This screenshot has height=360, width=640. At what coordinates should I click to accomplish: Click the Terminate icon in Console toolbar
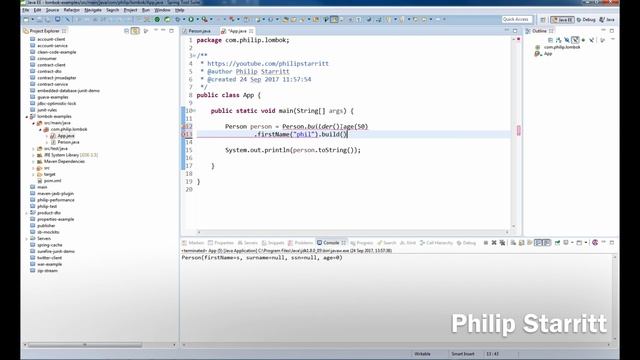[486, 243]
